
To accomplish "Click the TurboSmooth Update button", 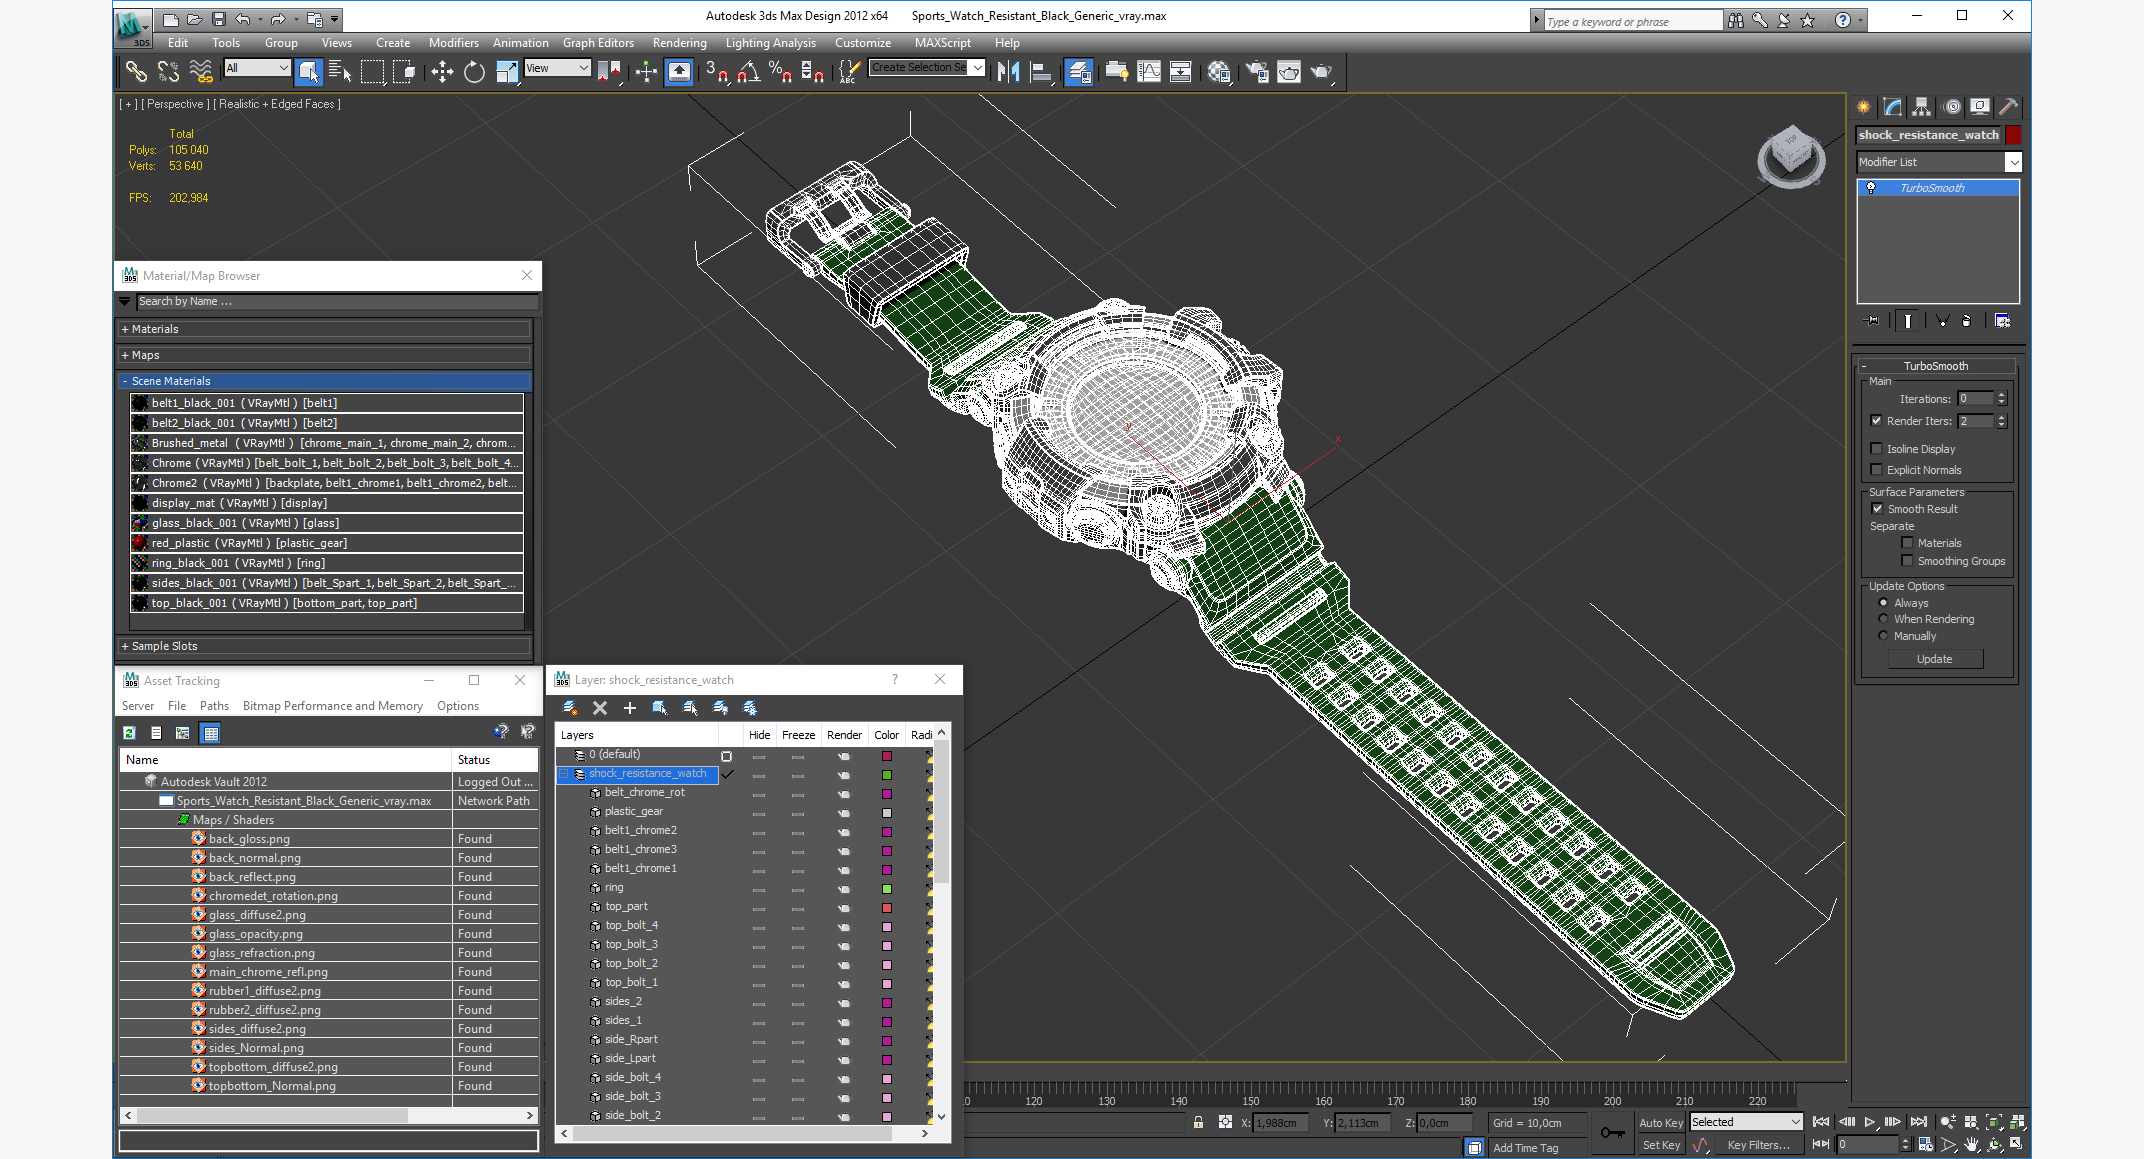I will pos(1935,659).
